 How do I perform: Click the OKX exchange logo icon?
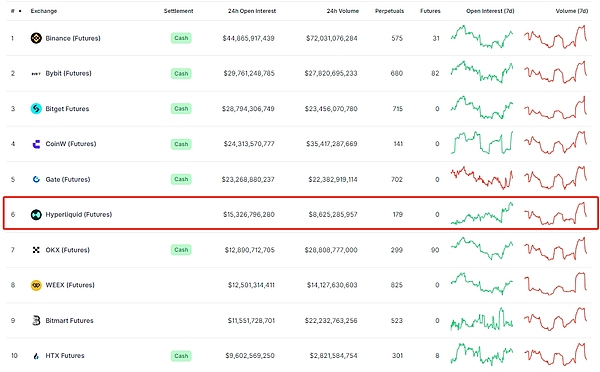(x=36, y=250)
